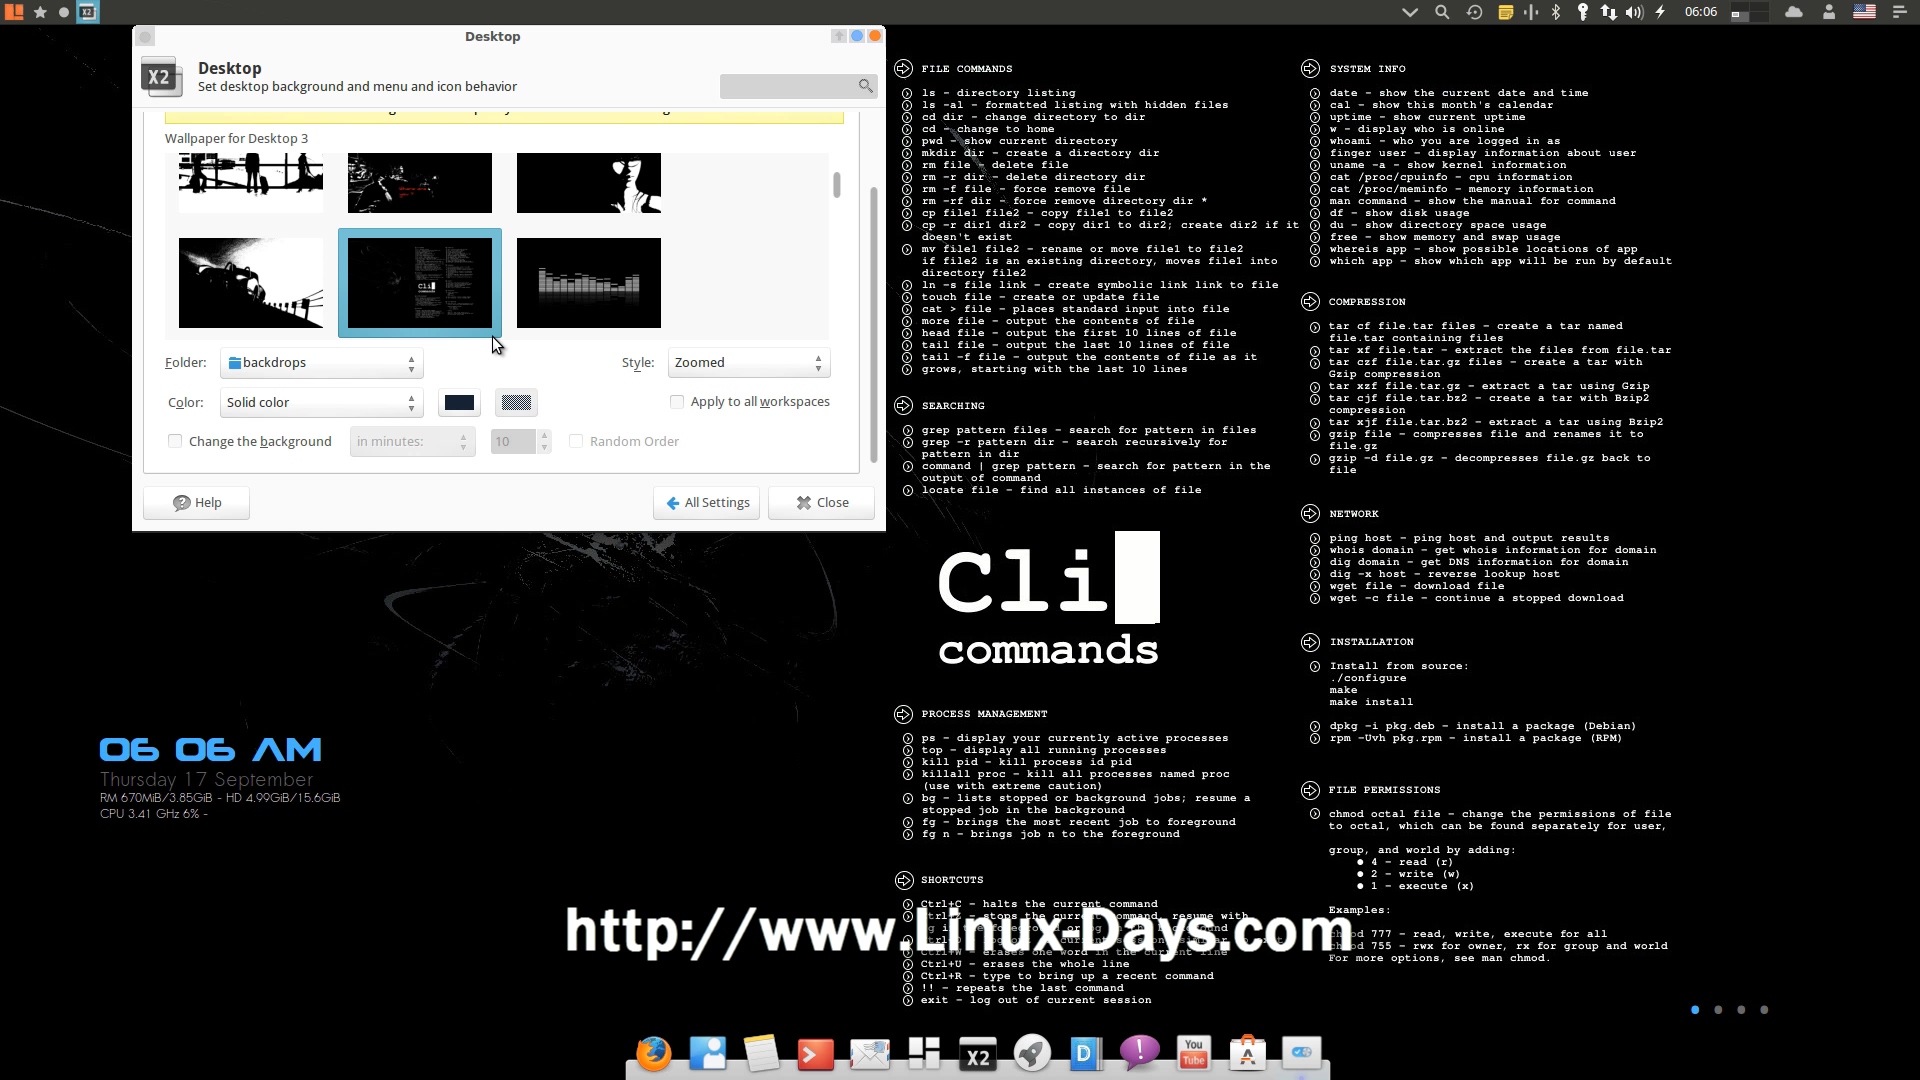The image size is (1920, 1080).
Task: Click the All Settings button
Action: pos(707,503)
